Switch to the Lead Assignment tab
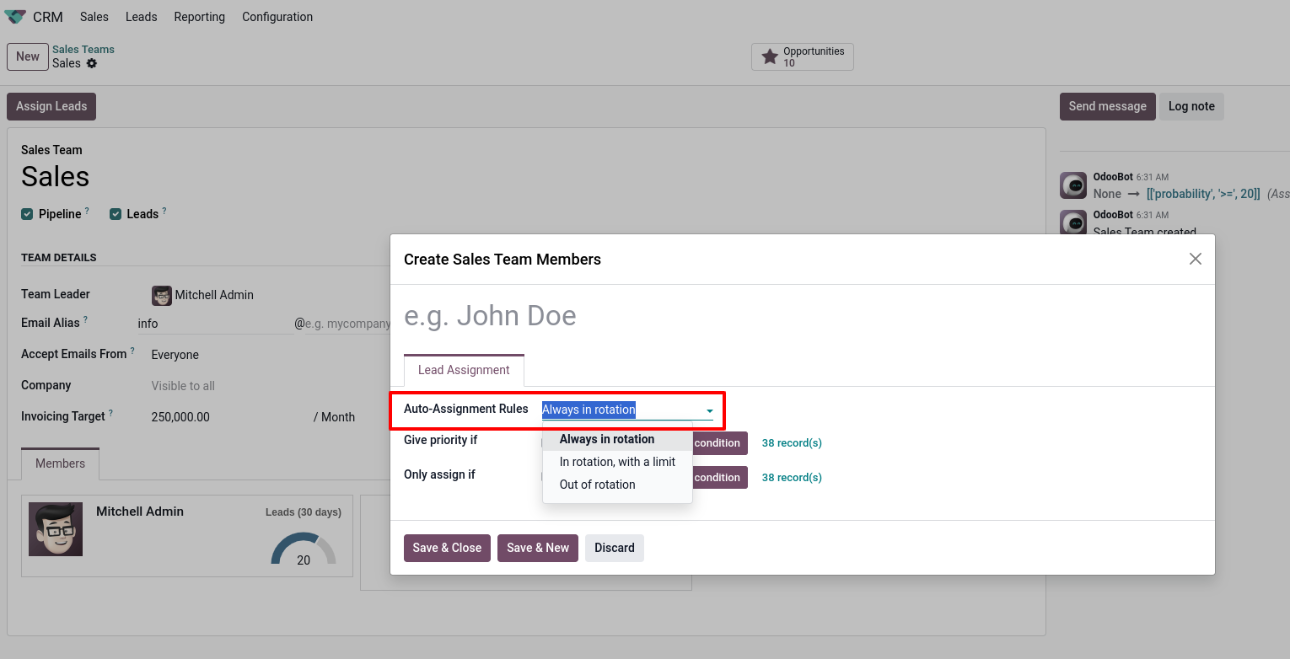Viewport: 1290px width, 659px height. coord(463,370)
